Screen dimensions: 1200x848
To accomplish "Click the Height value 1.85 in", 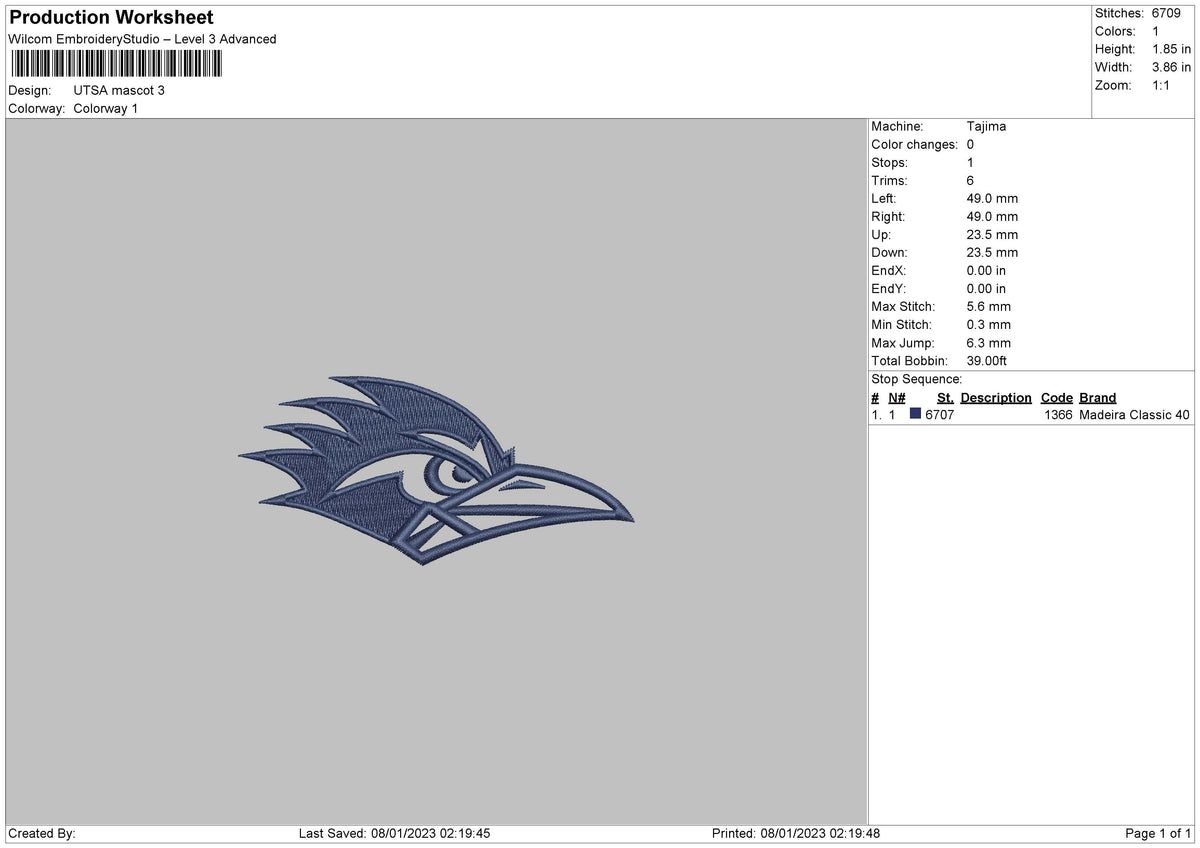I will pyautogui.click(x=1172, y=49).
